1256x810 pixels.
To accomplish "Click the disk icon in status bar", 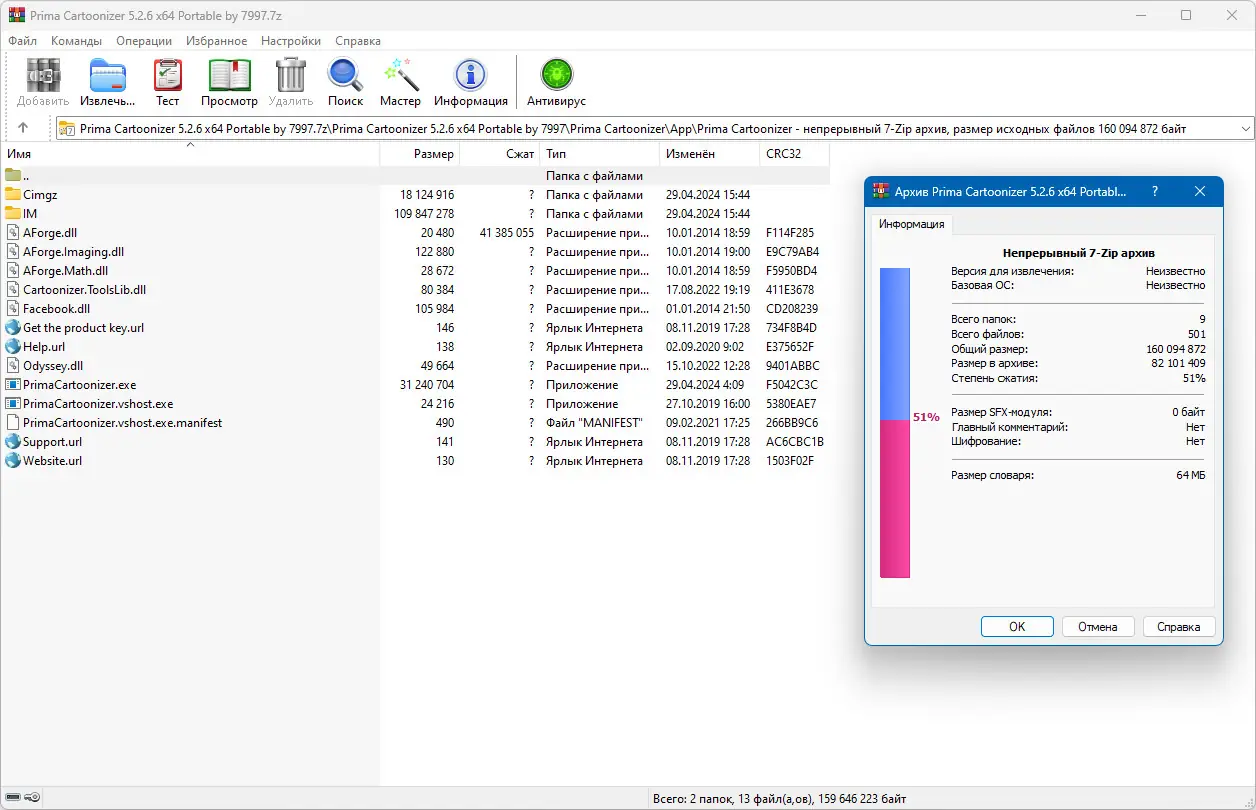I will 12,797.
